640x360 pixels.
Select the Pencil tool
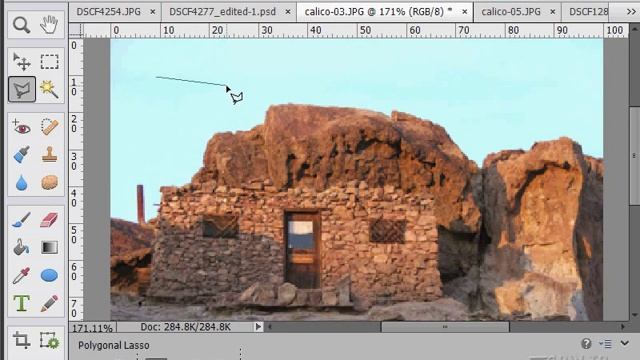click(x=49, y=303)
